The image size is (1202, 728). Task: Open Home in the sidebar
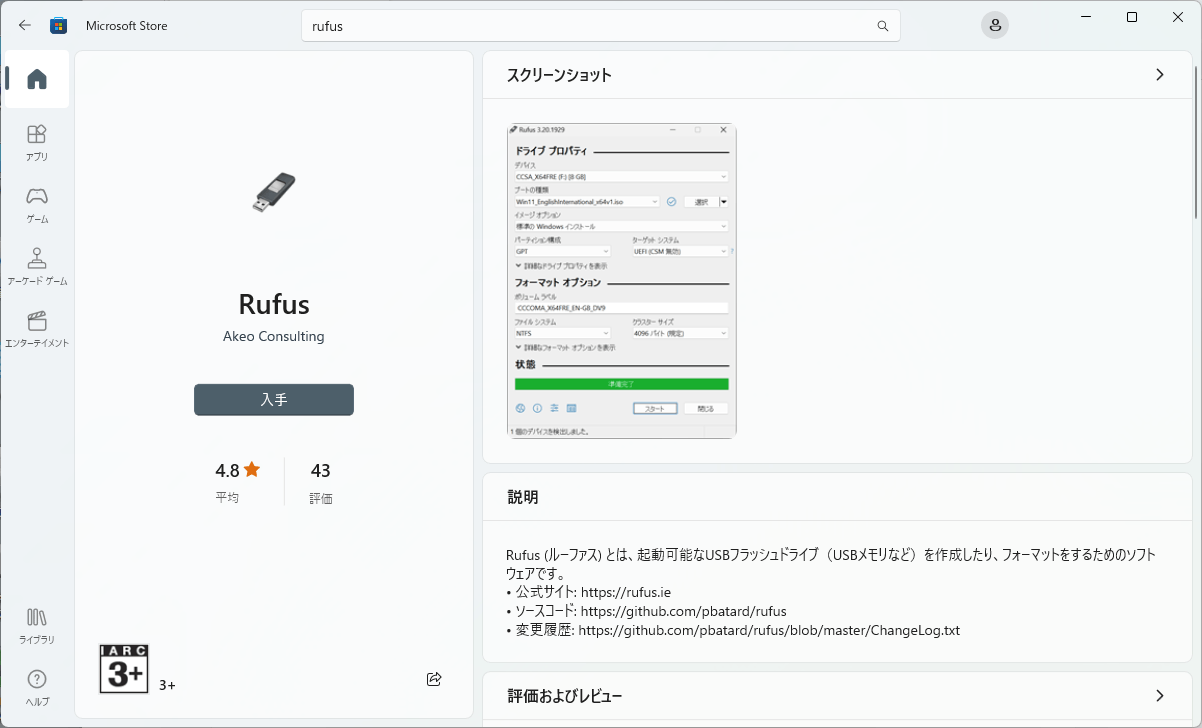(x=37, y=79)
